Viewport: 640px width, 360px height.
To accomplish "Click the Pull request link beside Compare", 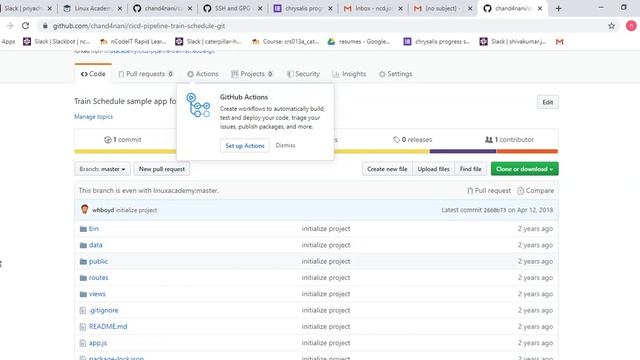I will tap(489, 191).
